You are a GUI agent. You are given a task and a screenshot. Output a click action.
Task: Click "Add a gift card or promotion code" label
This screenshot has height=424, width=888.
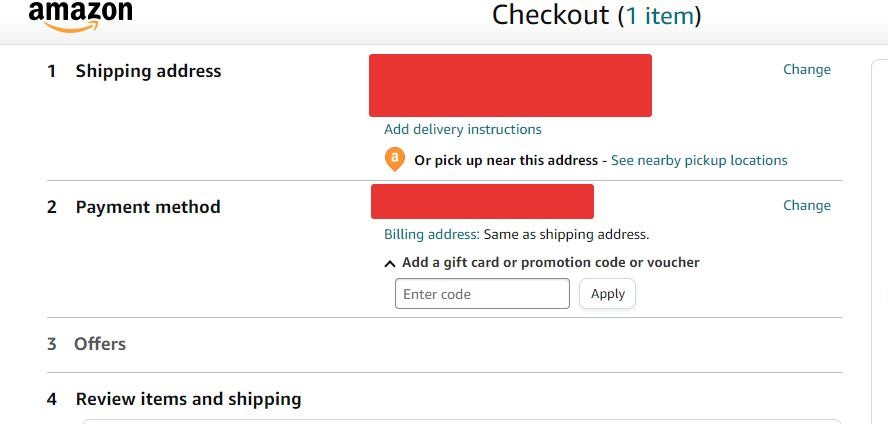tap(550, 263)
